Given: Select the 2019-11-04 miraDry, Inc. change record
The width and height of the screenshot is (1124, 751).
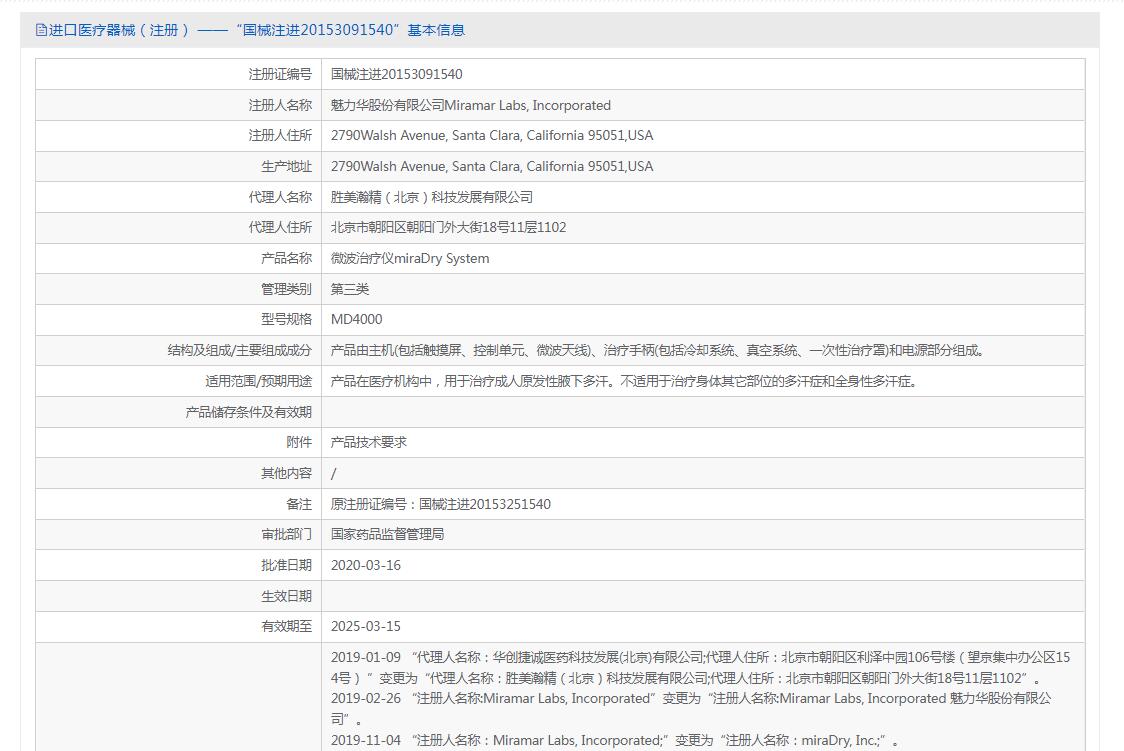Looking at the screenshot, I should (614, 740).
